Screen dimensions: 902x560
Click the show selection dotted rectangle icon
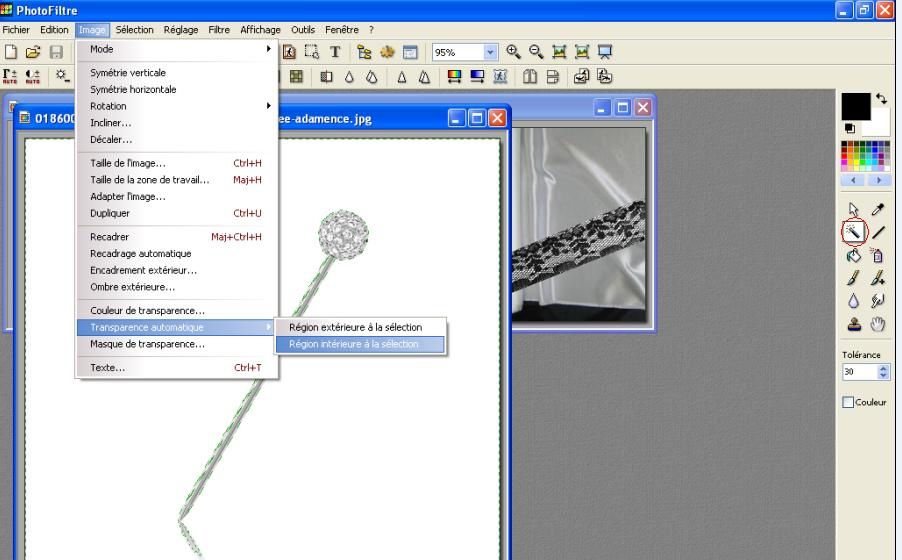pyautogui.click(x=312, y=52)
